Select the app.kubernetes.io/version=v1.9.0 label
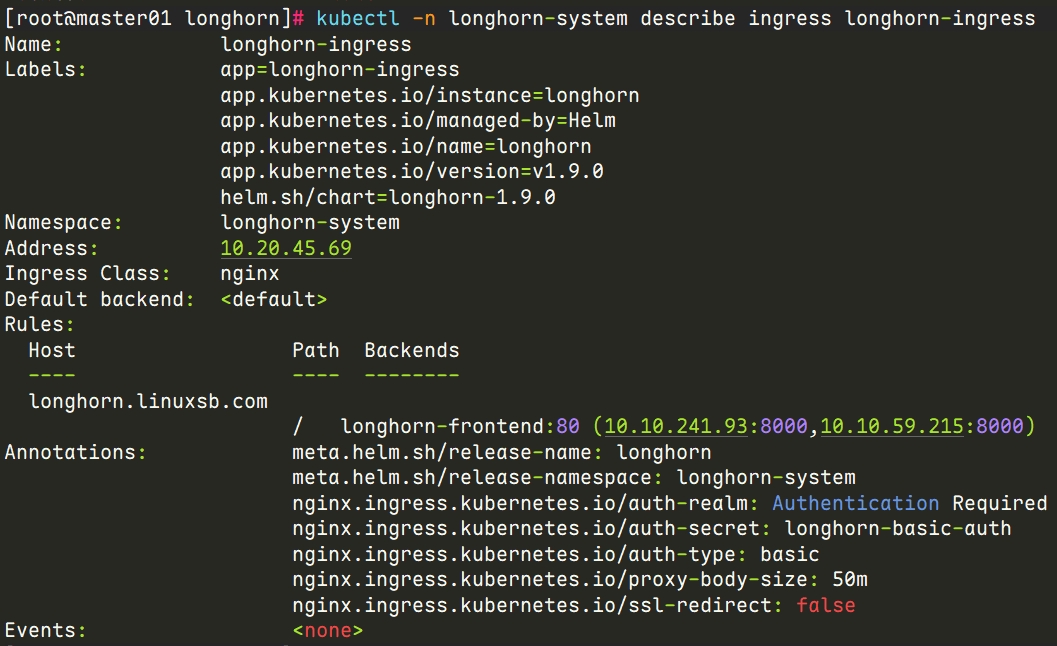Image resolution: width=1057 pixels, height=646 pixels. pos(412,171)
